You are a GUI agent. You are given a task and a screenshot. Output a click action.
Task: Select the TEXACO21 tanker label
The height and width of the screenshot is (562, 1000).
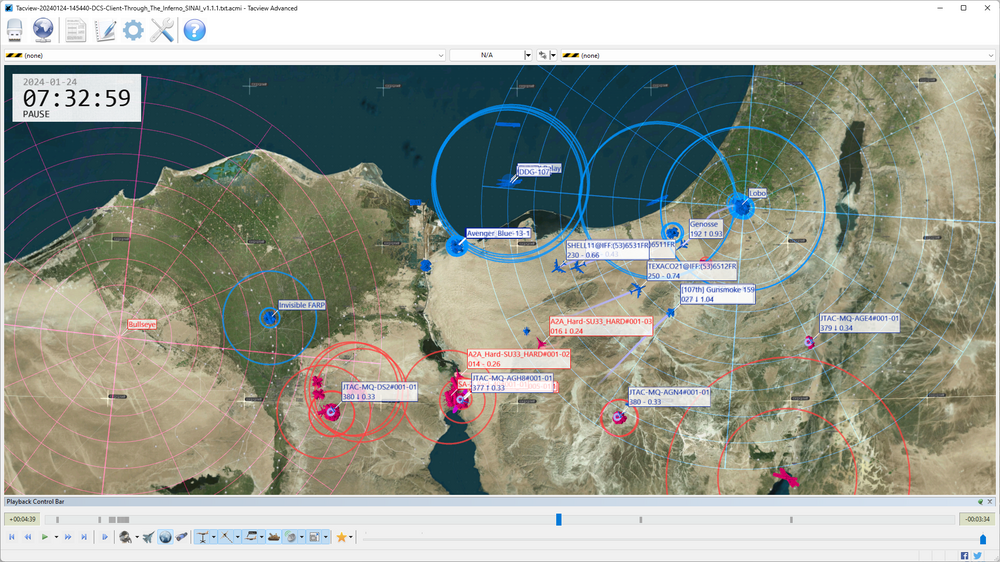tap(692, 271)
